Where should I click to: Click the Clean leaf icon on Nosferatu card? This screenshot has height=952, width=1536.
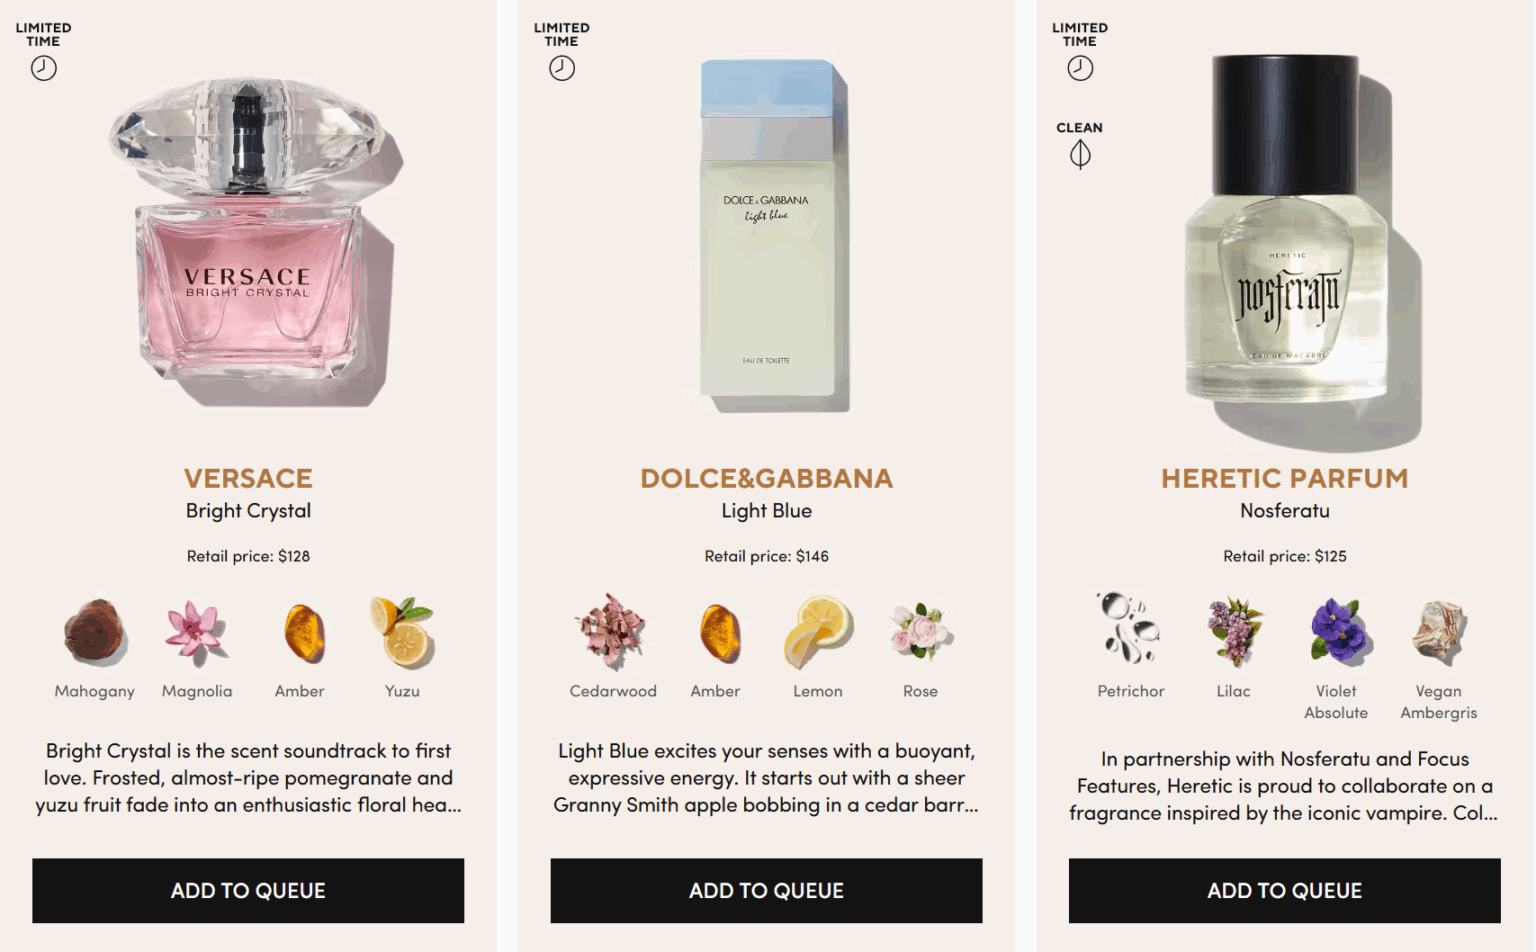(x=1080, y=154)
